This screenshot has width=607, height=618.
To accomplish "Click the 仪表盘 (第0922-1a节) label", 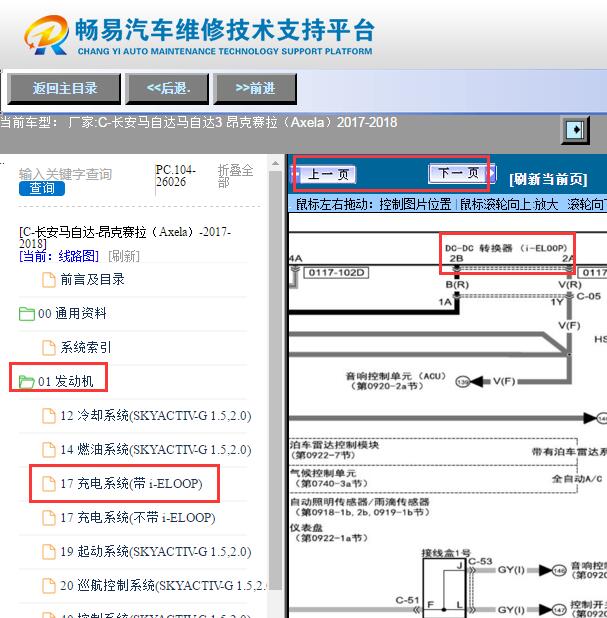I will point(329,532).
